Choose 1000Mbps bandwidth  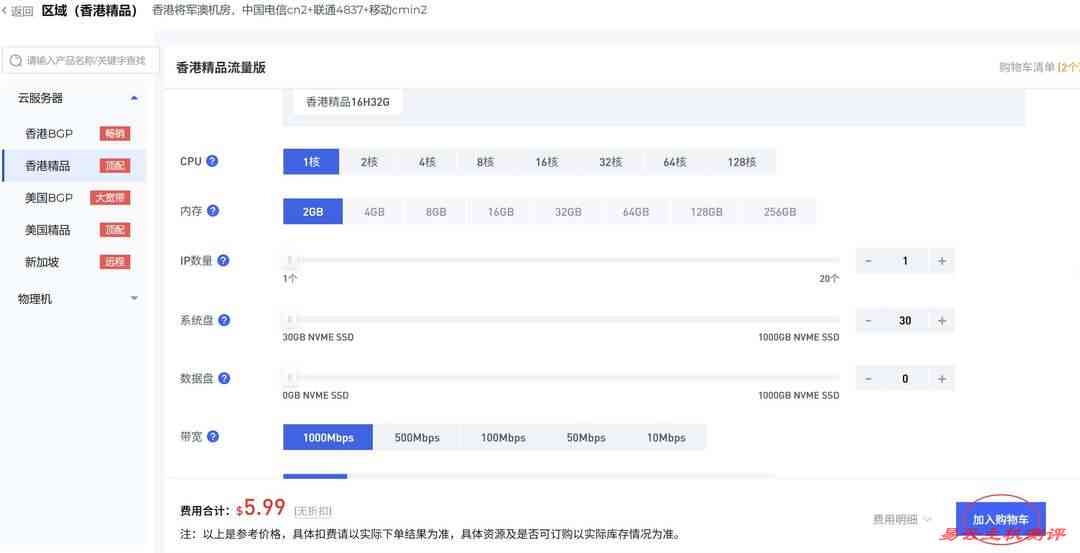click(328, 437)
